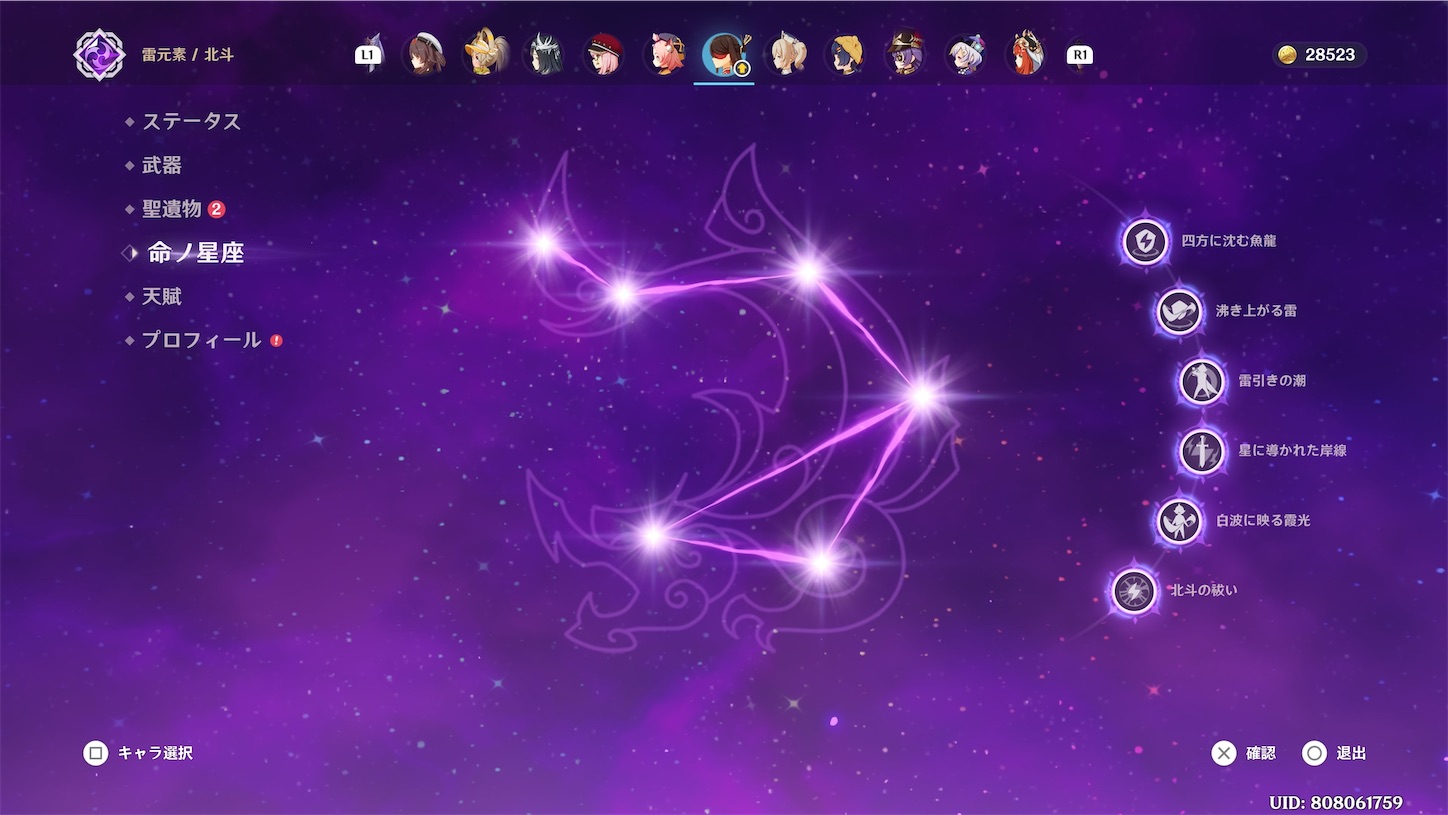The height and width of the screenshot is (815, 1448).
Task: Click the constellation star where three lines meet
Action: coord(921,396)
